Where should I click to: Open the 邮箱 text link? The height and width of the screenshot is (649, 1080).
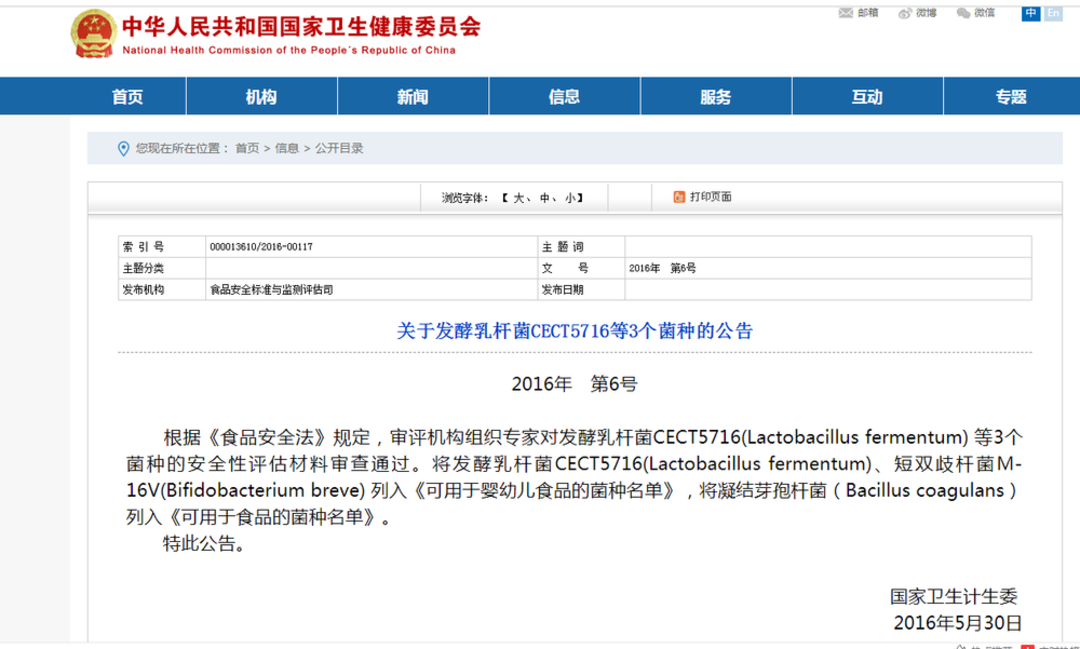868,13
